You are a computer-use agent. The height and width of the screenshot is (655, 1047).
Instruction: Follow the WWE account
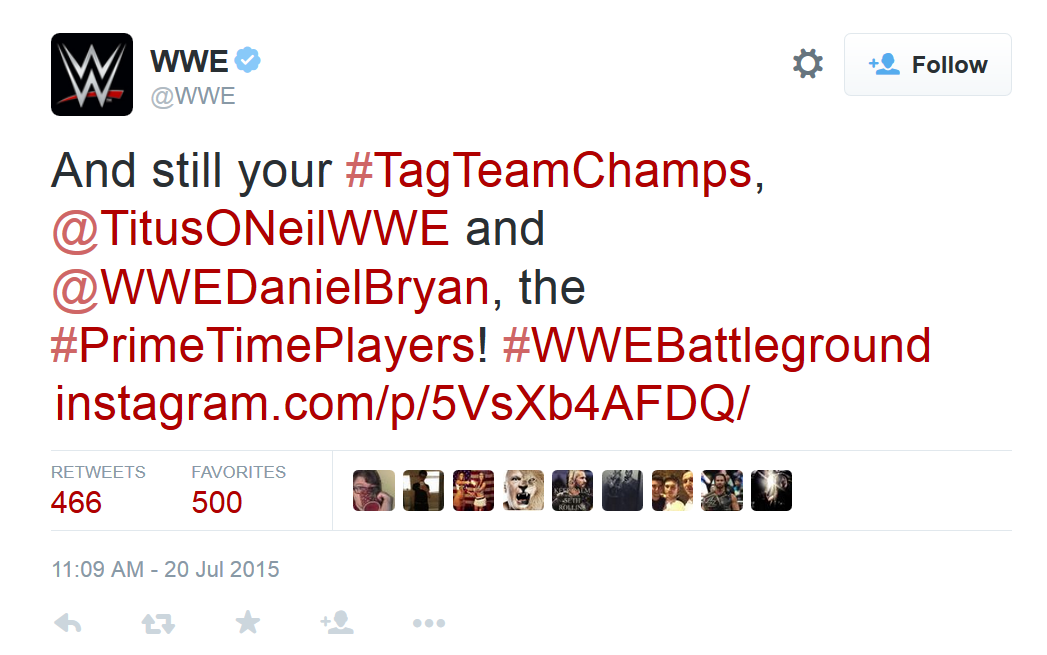[927, 65]
